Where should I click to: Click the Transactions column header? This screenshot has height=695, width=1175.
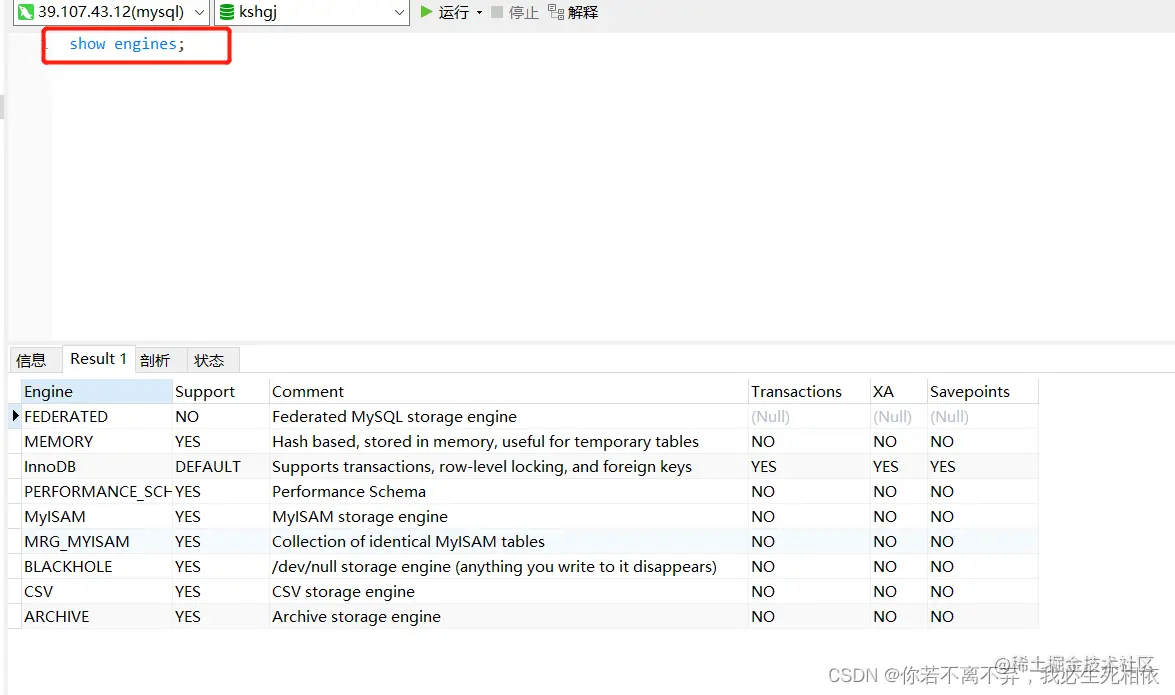809,391
